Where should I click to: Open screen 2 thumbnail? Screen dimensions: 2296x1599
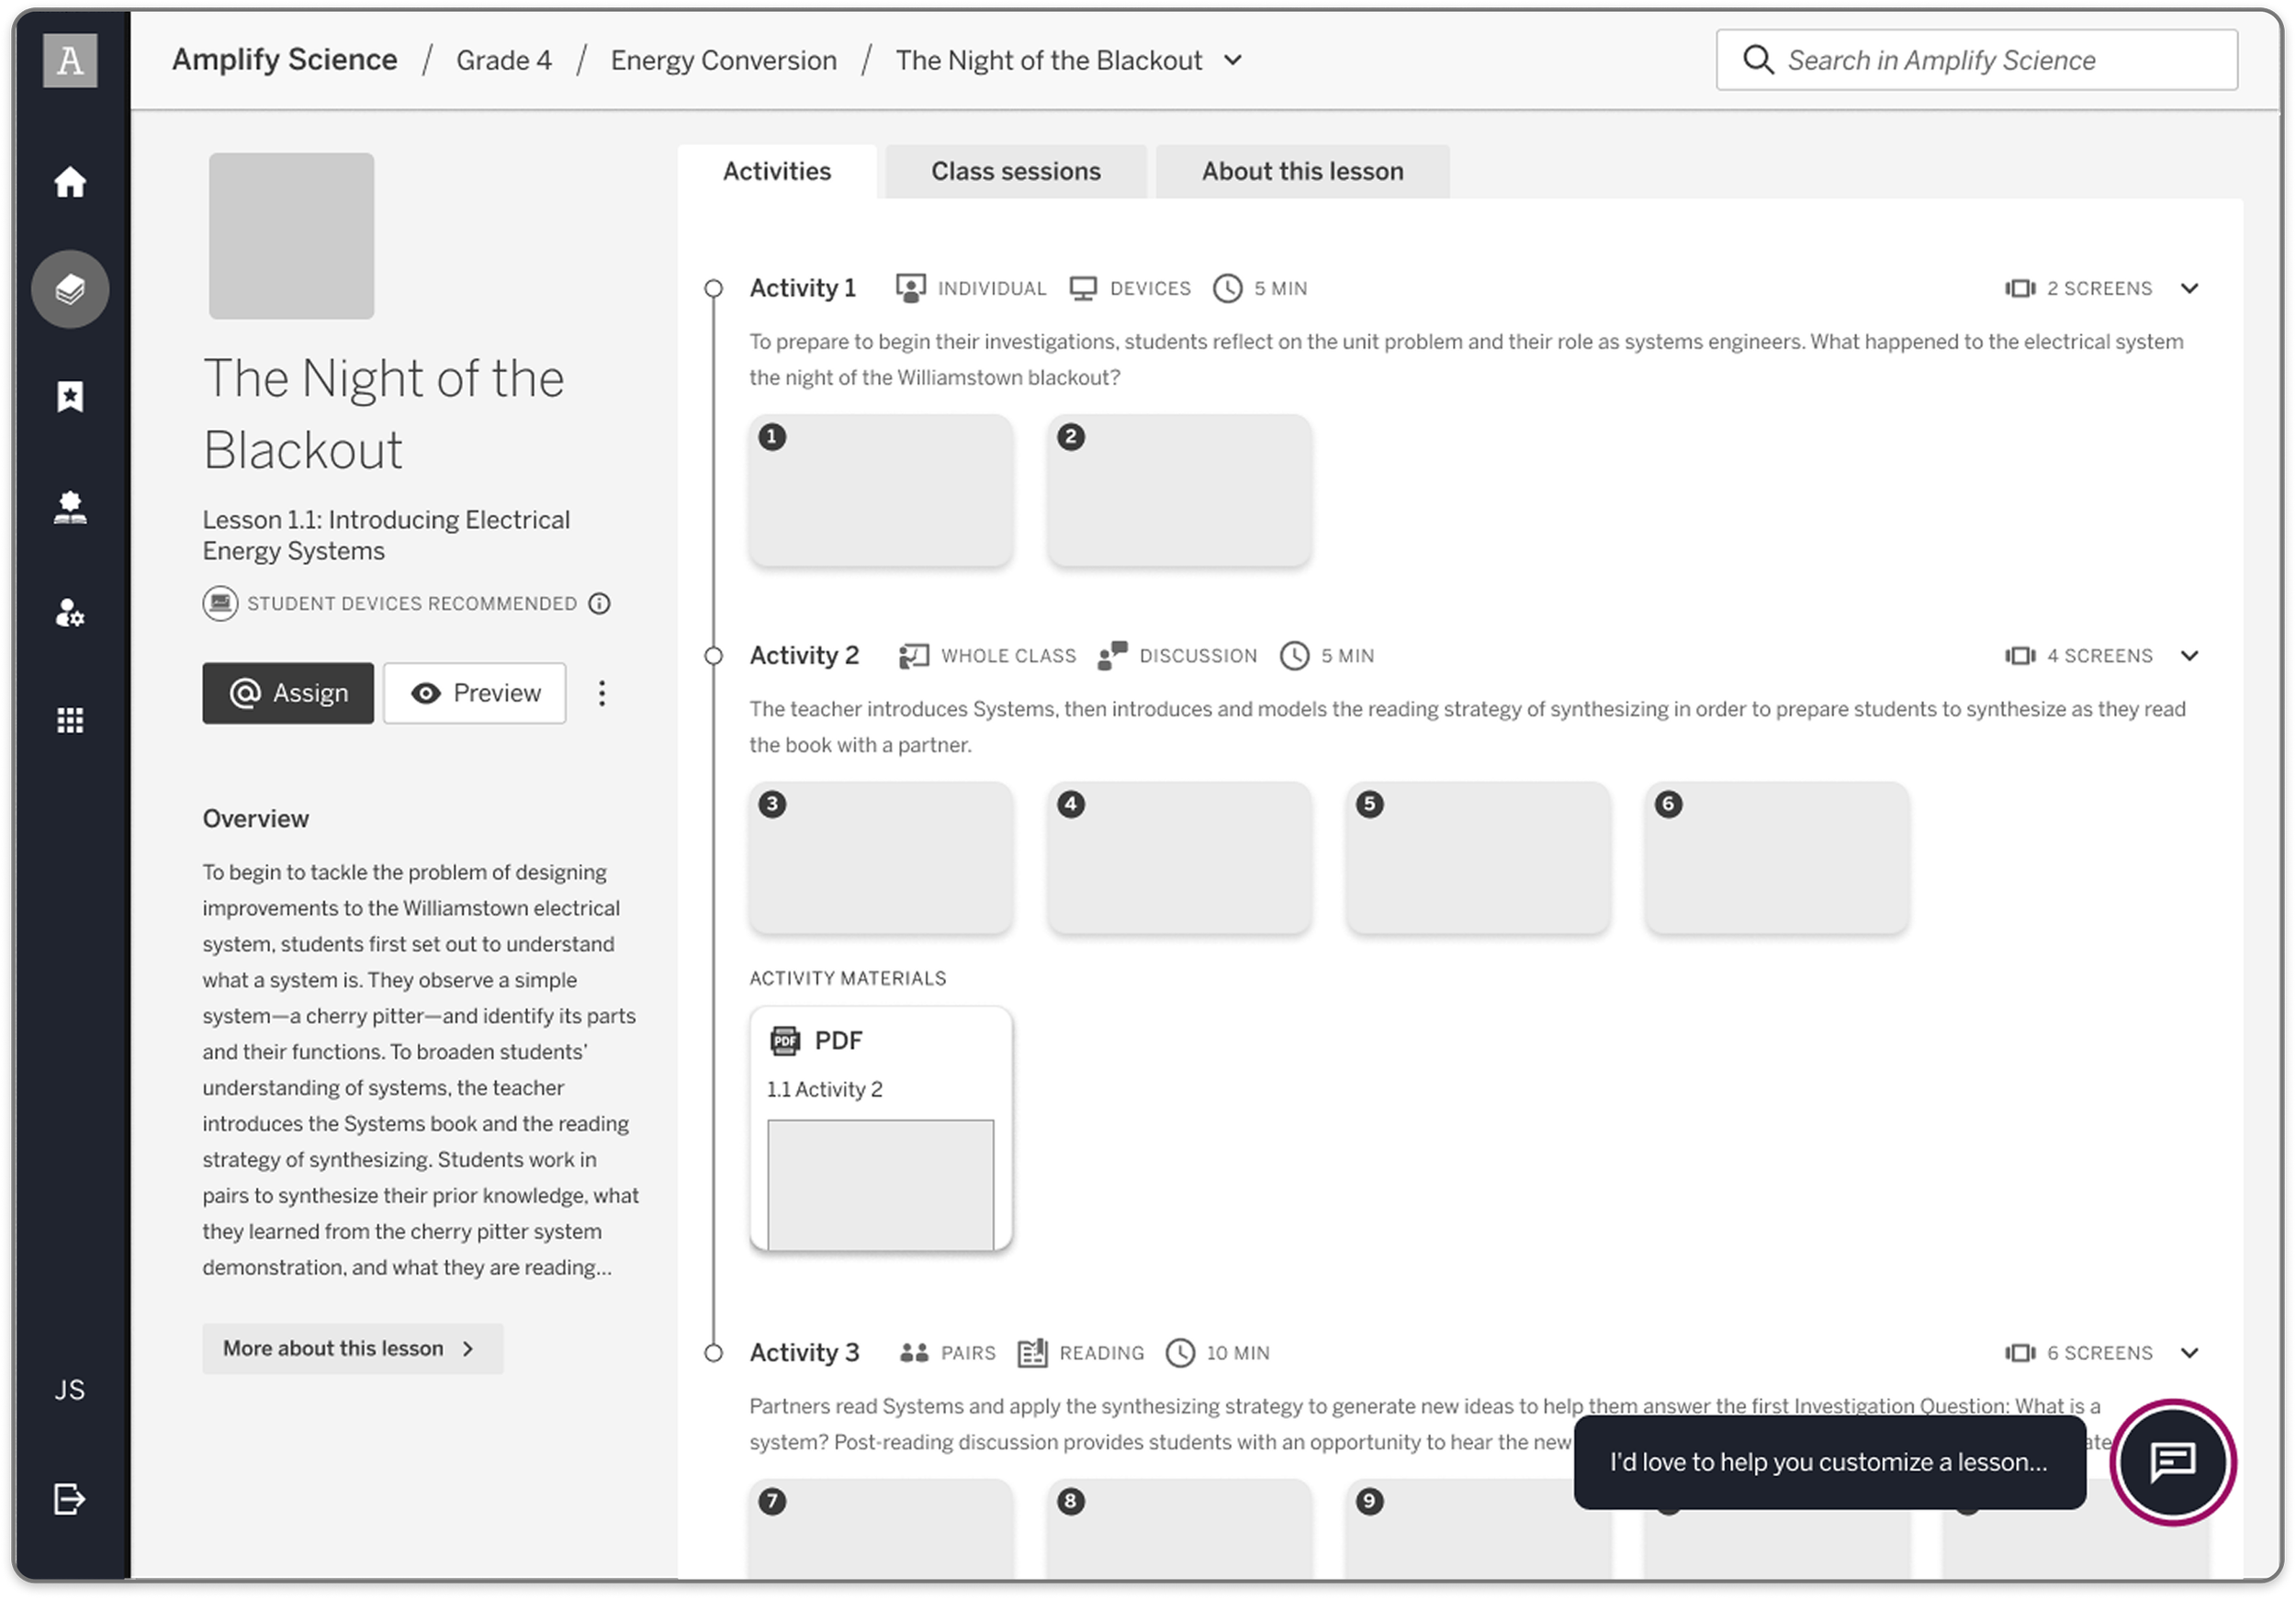click(x=1179, y=491)
